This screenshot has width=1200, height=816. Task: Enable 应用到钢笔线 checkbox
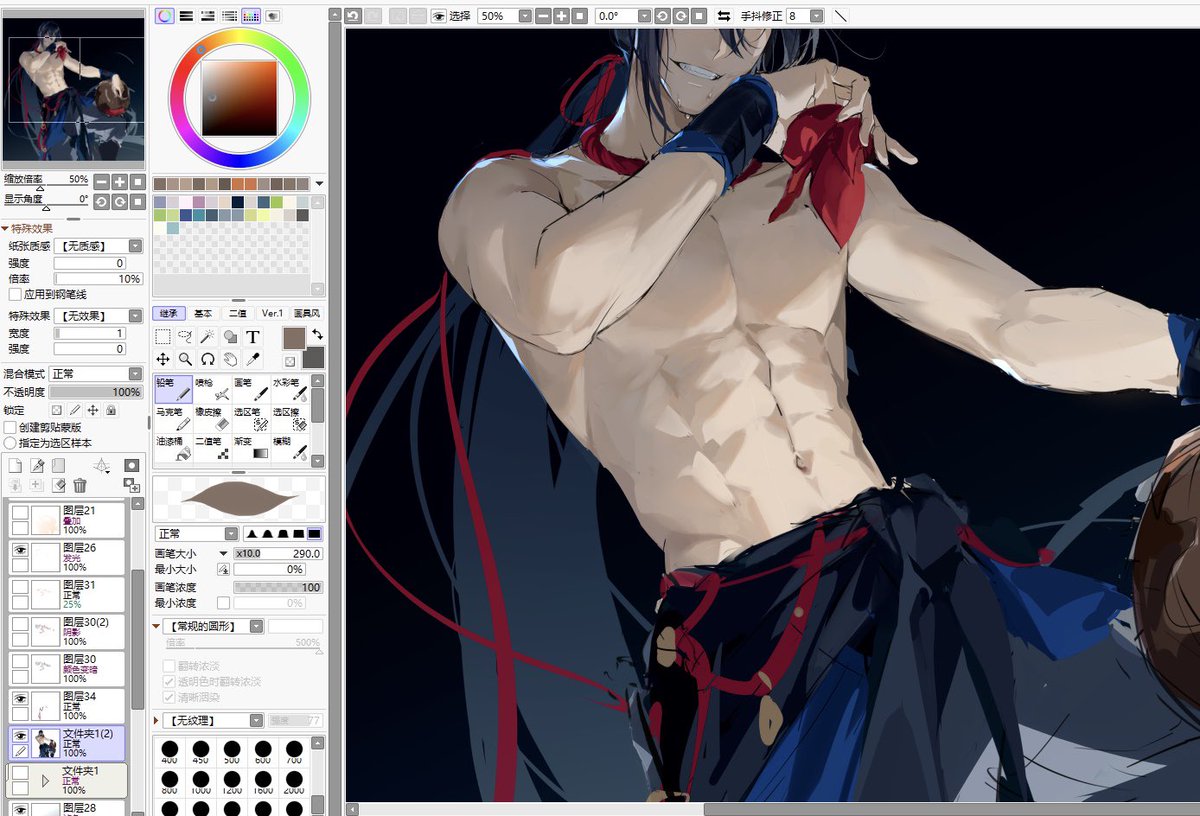pyautogui.click(x=15, y=295)
